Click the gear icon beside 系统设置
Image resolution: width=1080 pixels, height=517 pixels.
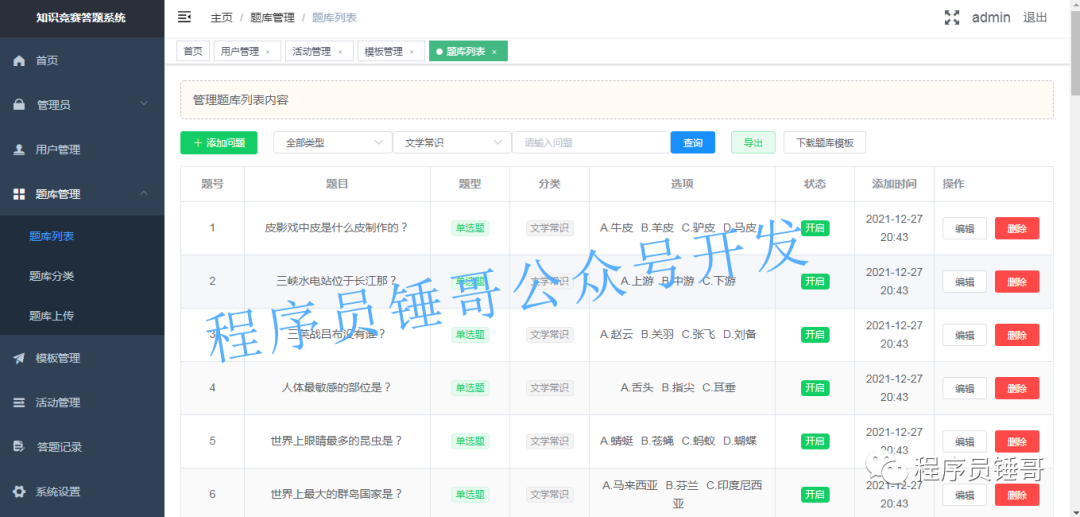click(x=19, y=492)
